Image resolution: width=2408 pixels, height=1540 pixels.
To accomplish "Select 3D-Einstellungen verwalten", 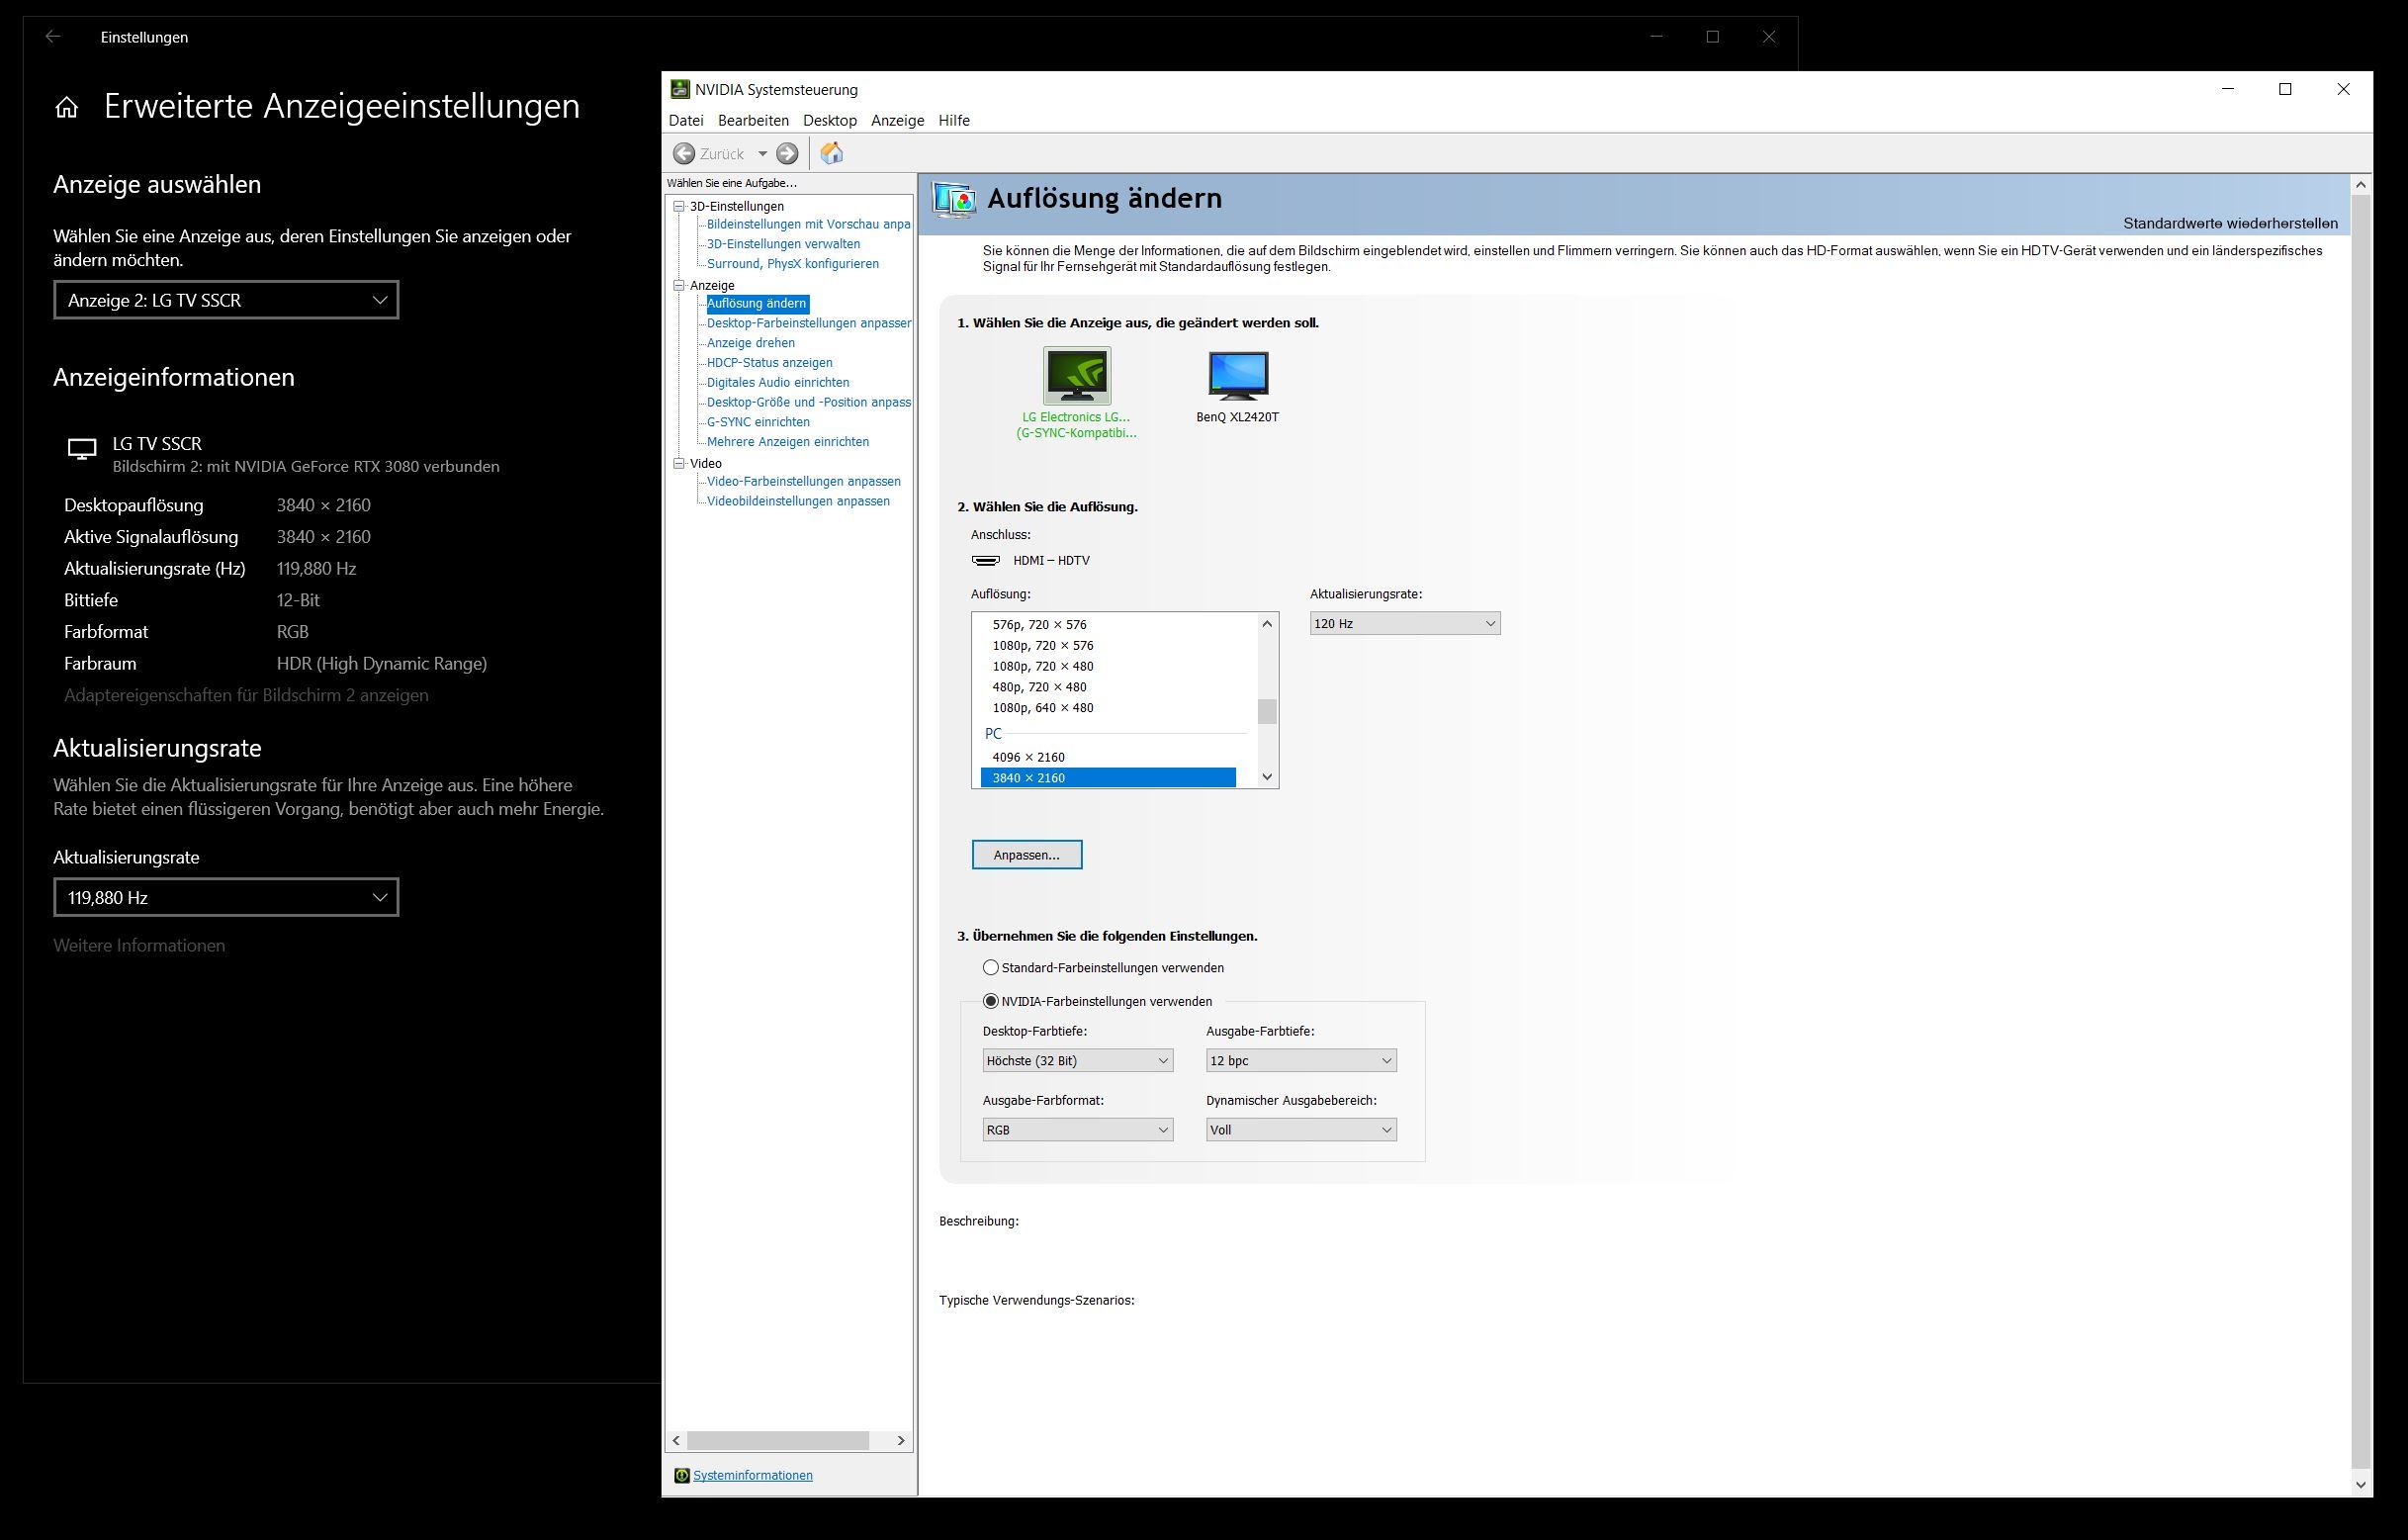I will pyautogui.click(x=783, y=244).
